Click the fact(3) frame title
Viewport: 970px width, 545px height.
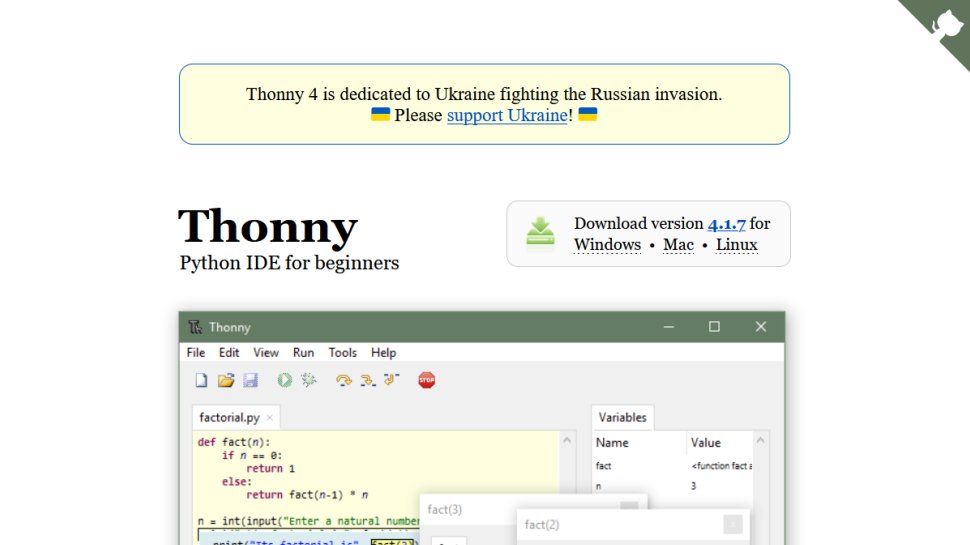coord(445,510)
